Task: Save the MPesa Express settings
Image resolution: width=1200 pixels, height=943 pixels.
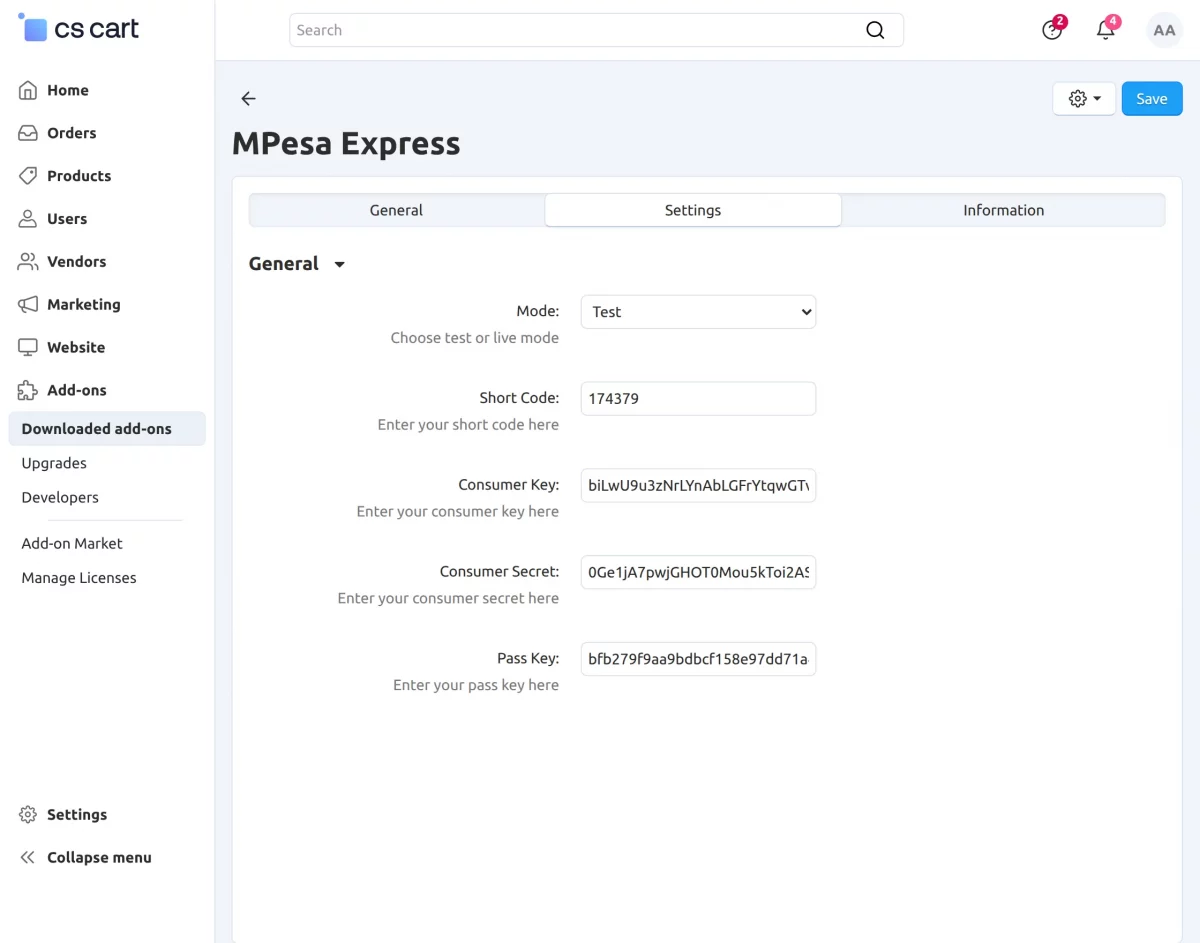Action: (1152, 99)
